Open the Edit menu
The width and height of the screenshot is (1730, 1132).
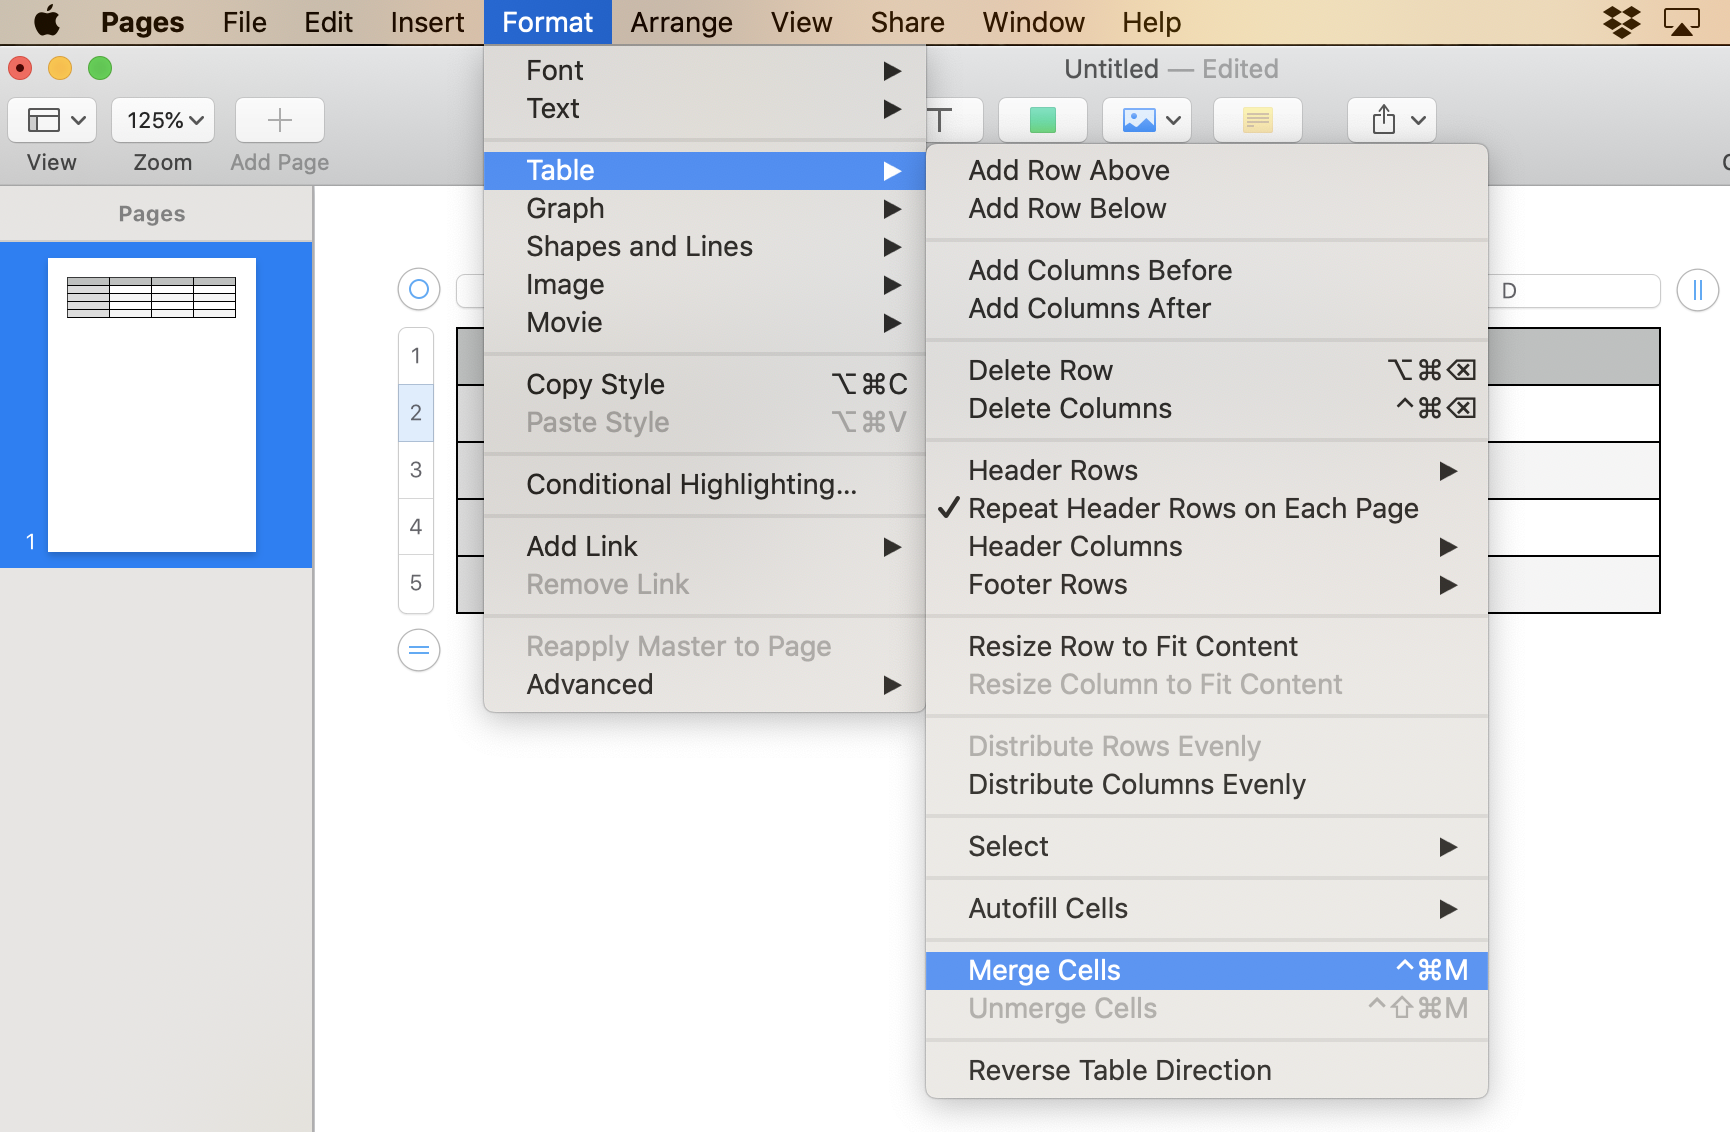[x=328, y=22]
